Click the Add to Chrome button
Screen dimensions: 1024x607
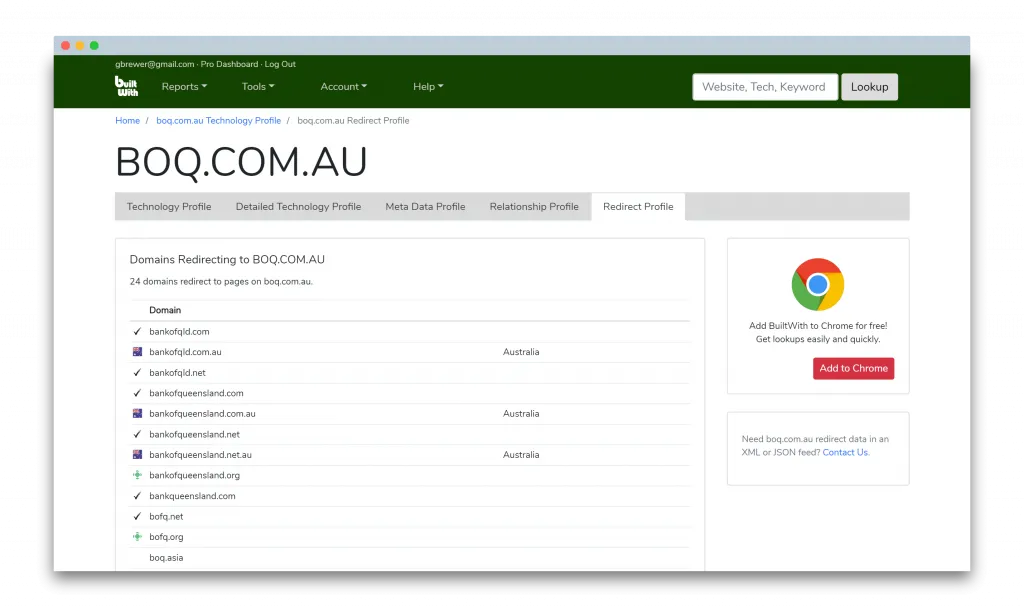point(853,368)
